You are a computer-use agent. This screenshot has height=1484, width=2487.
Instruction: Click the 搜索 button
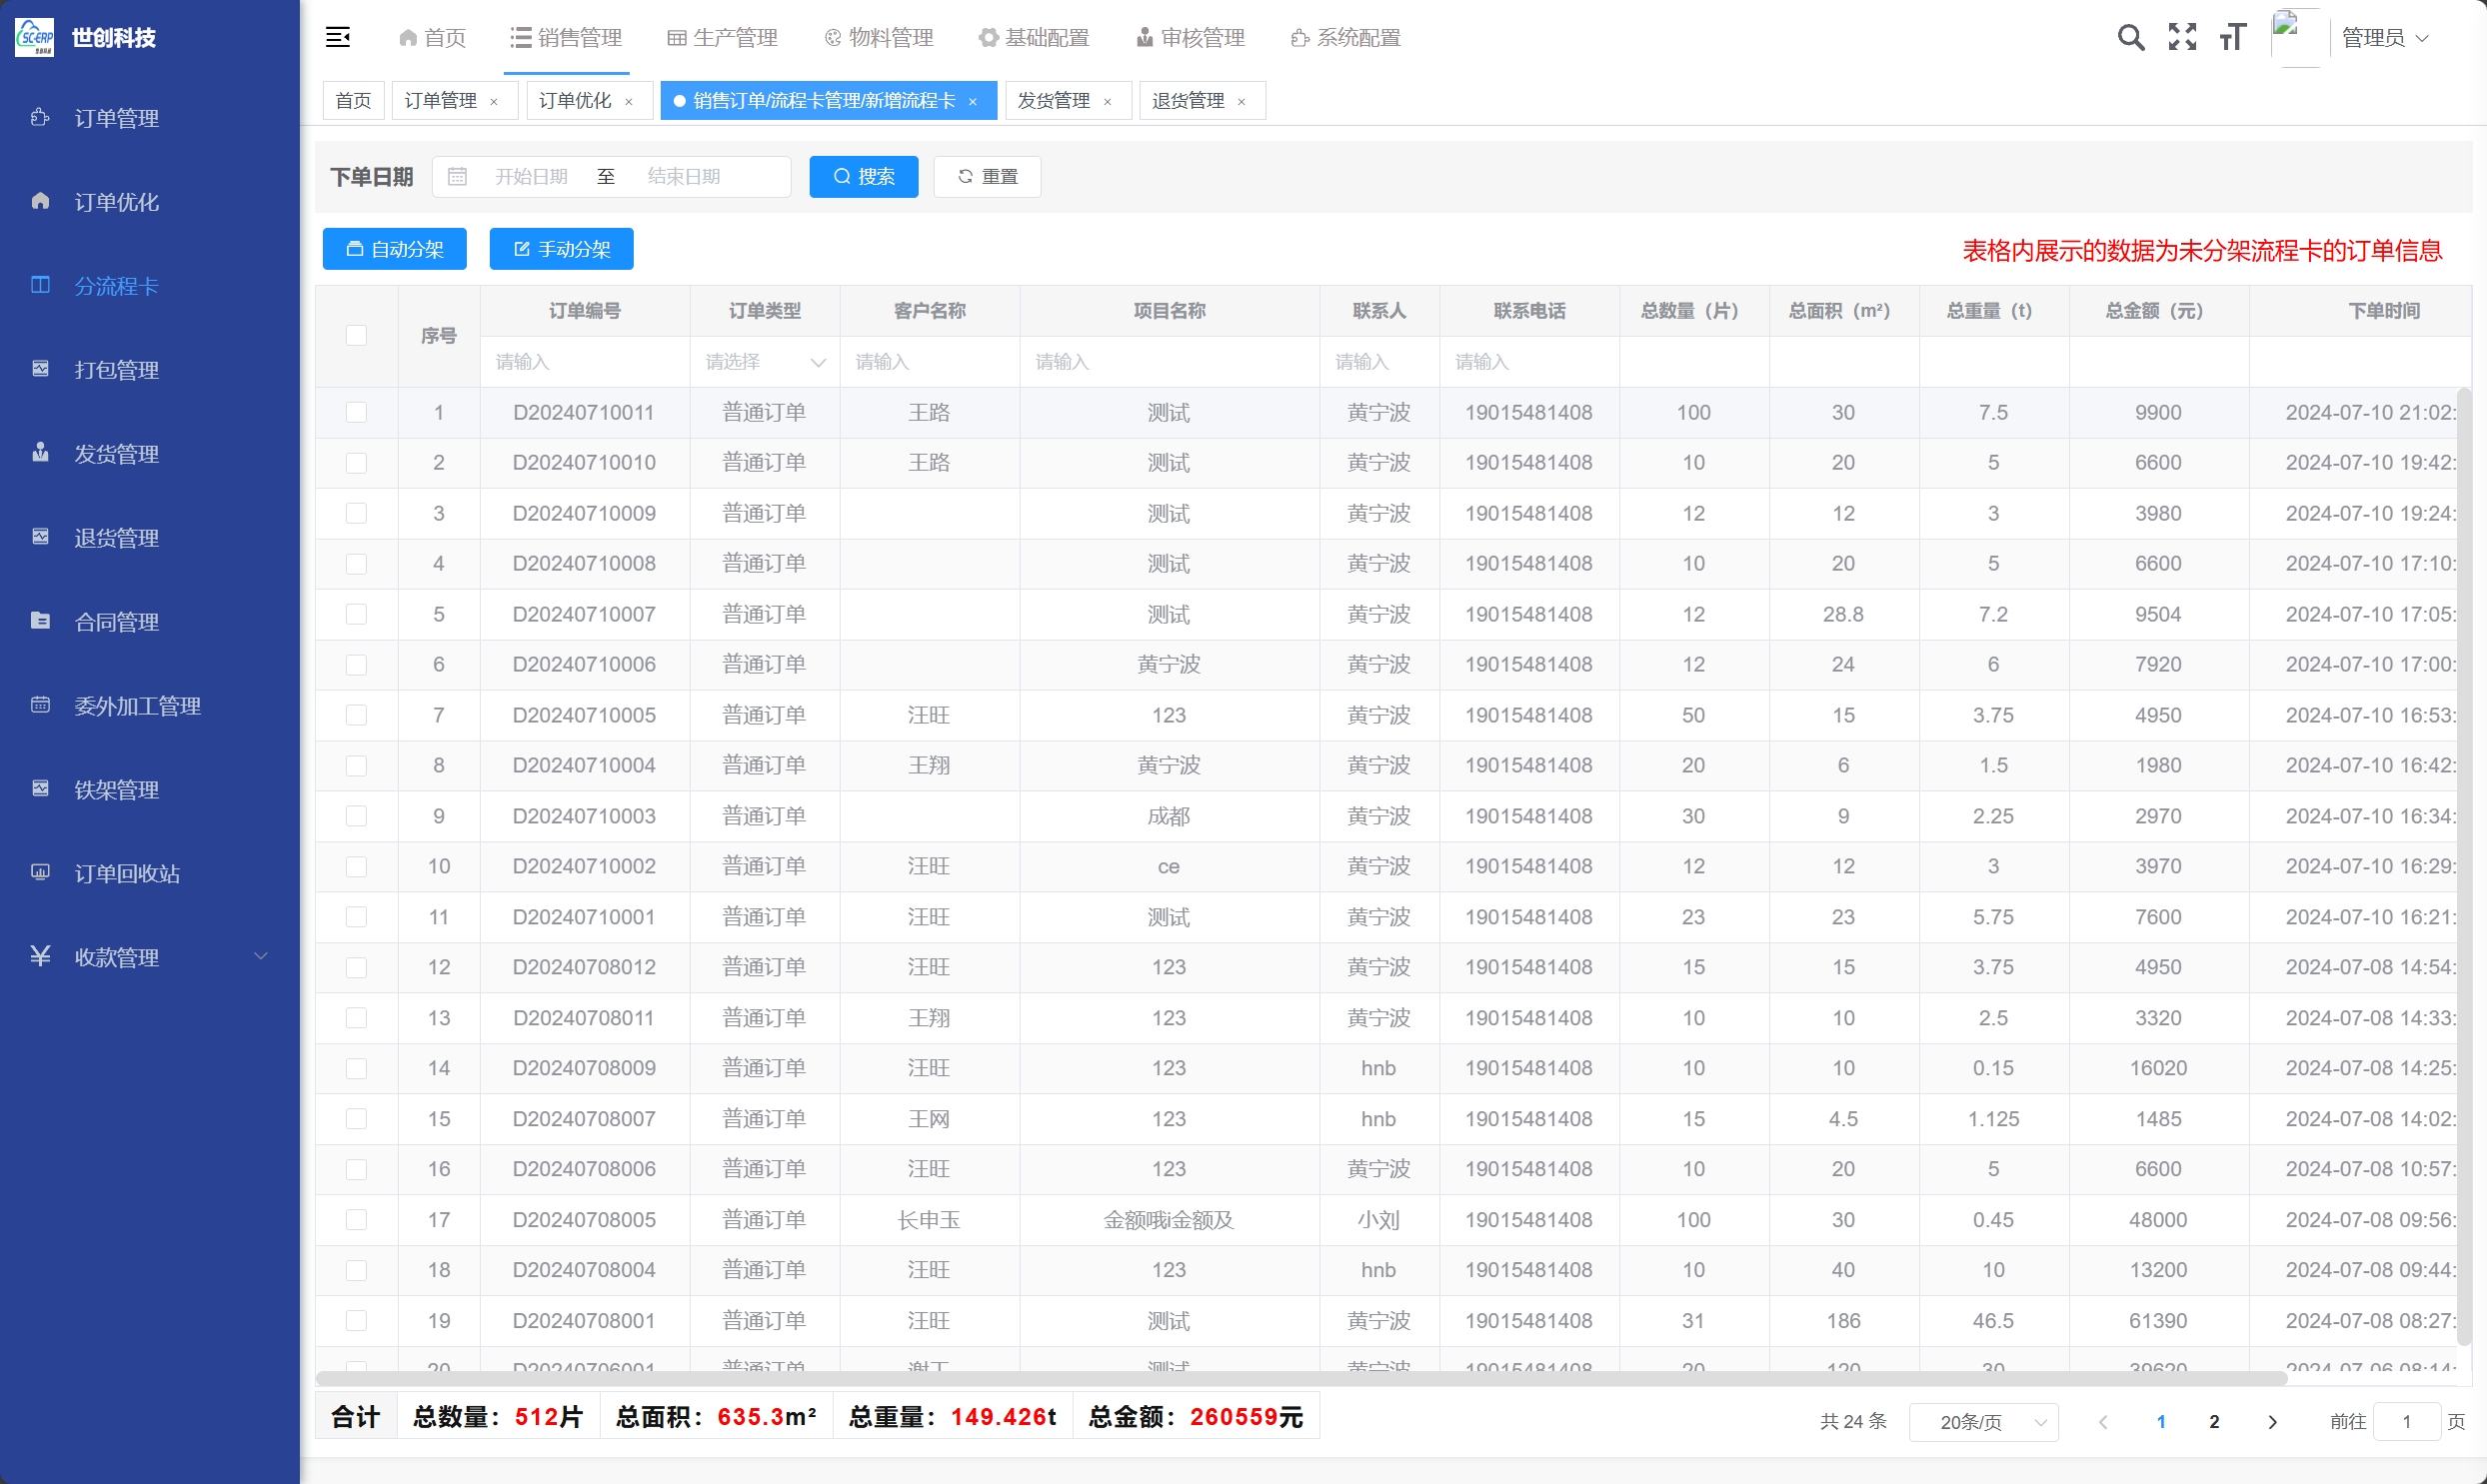(x=864, y=177)
